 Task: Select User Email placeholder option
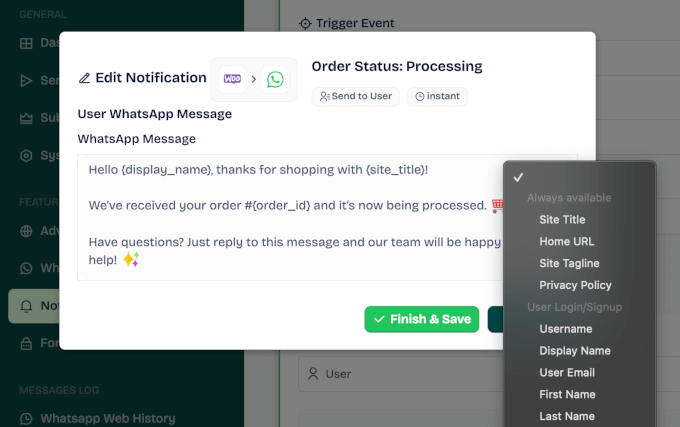tap(567, 373)
